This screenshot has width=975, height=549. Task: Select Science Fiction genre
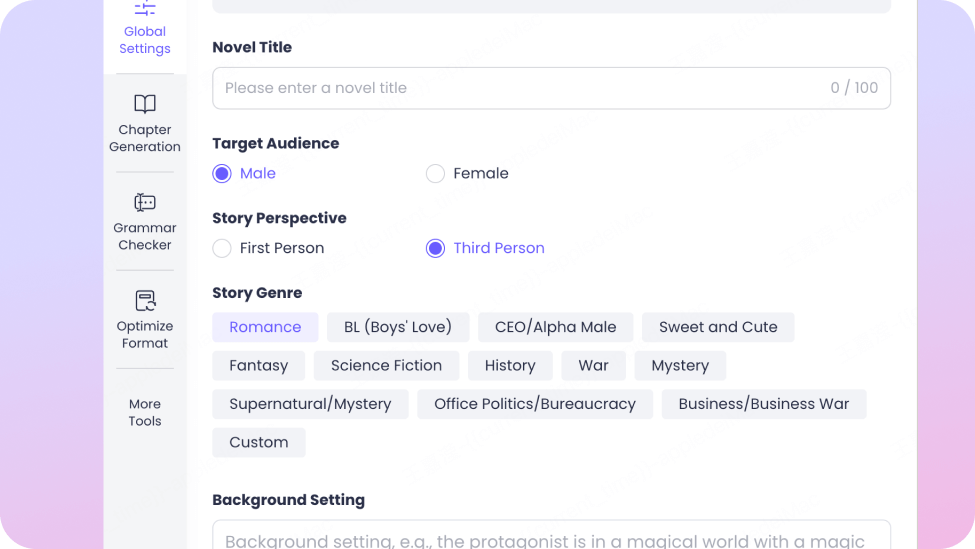(x=386, y=366)
